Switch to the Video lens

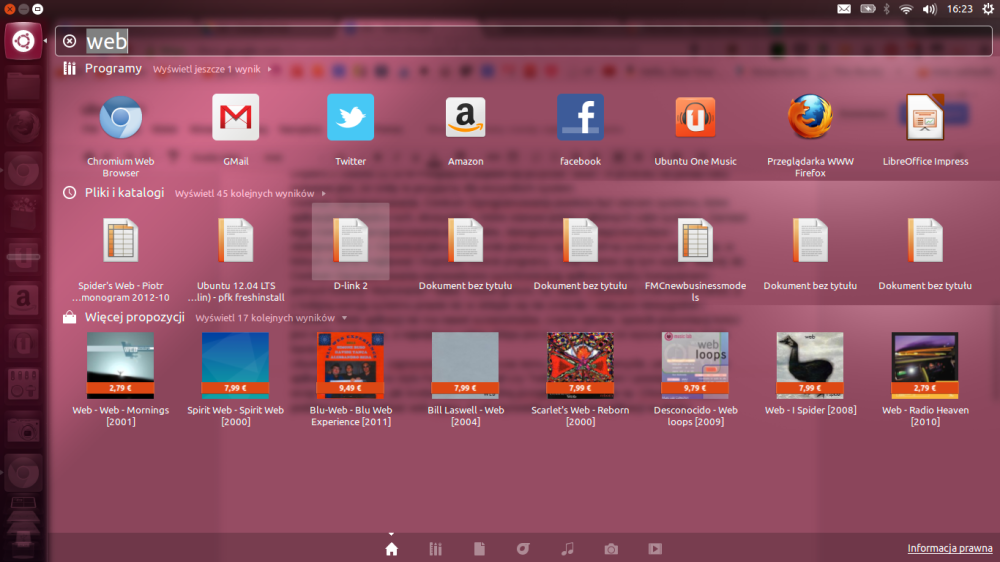pos(655,549)
